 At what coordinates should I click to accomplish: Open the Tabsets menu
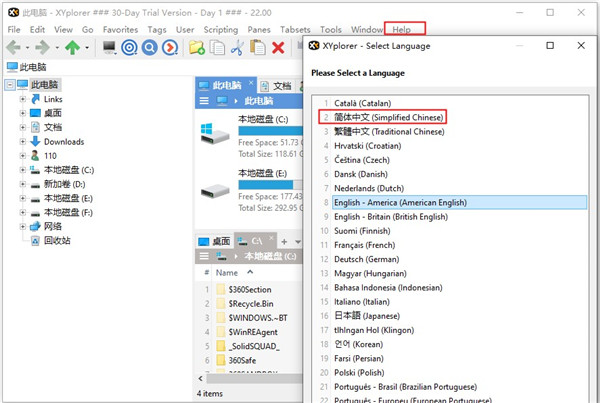click(x=295, y=29)
